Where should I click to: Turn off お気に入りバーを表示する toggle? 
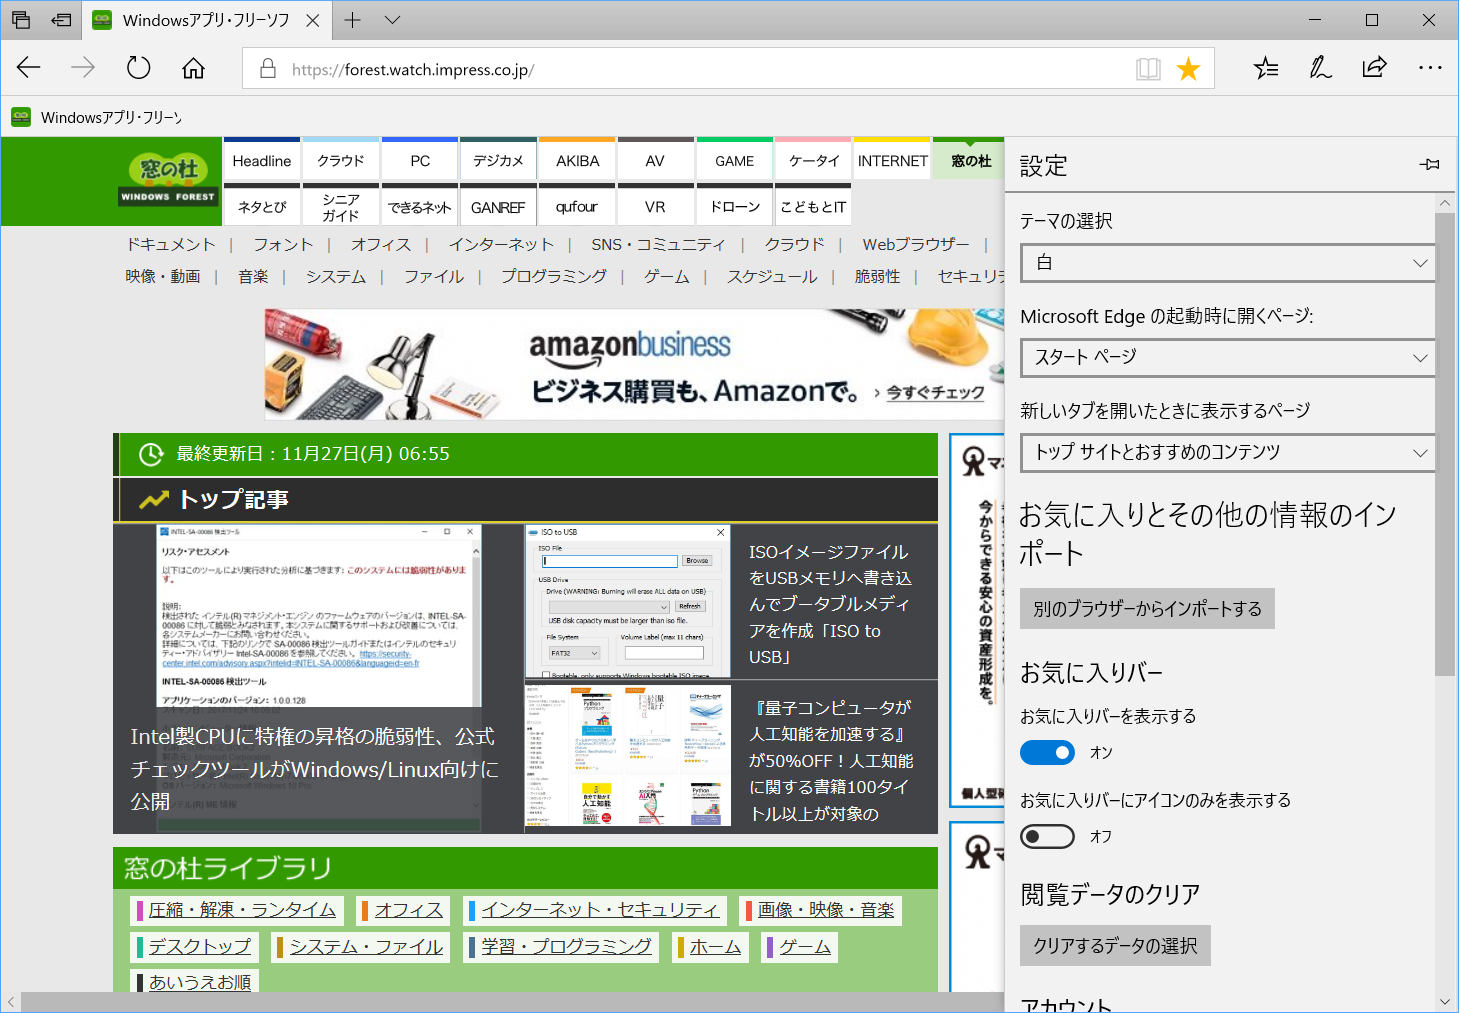click(1047, 752)
